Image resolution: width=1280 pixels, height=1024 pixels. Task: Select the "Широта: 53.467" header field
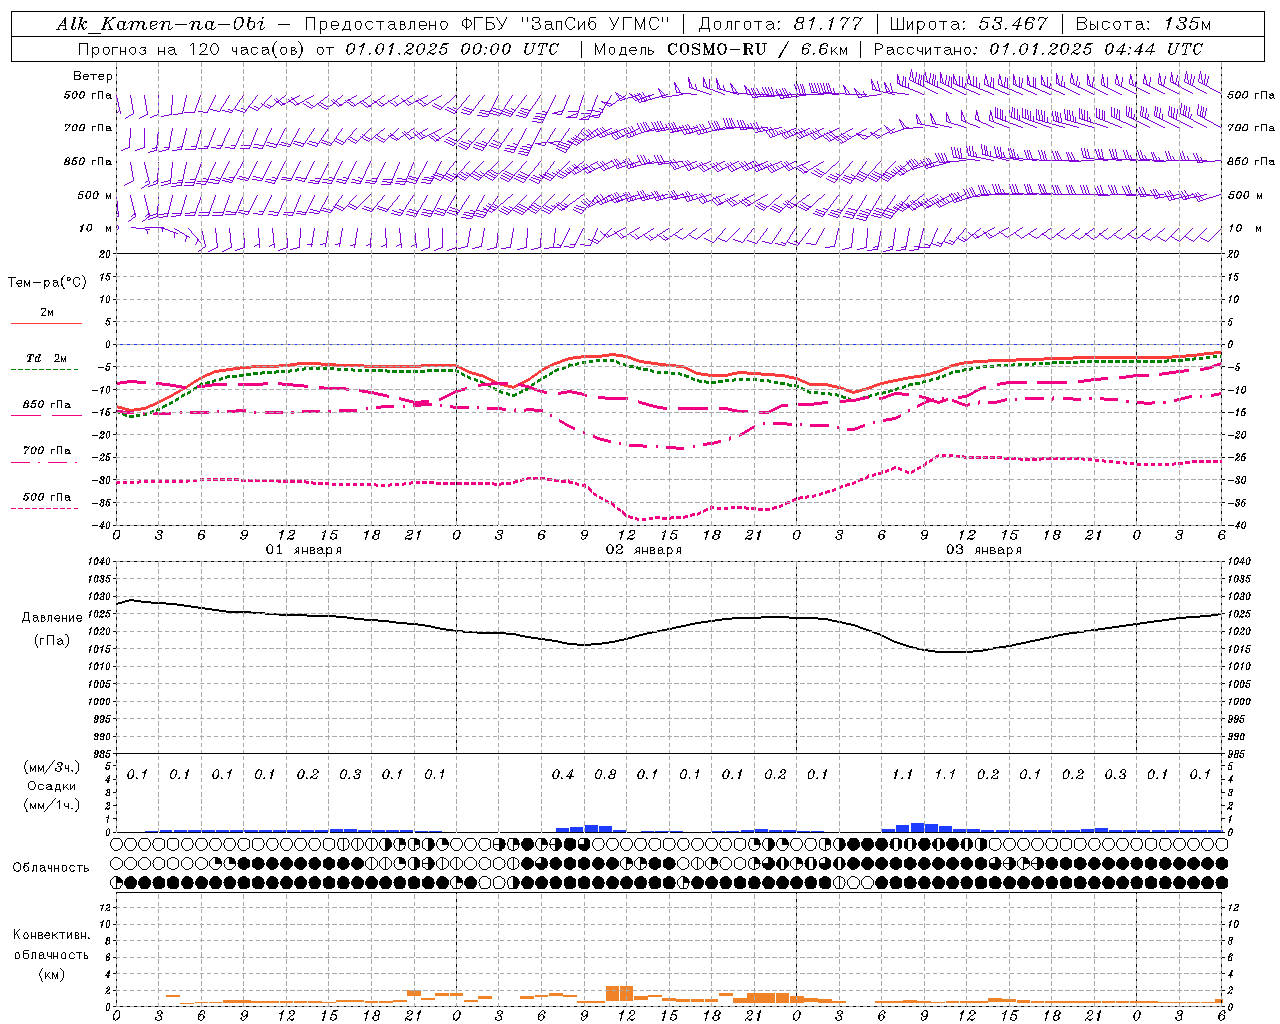coord(969,24)
